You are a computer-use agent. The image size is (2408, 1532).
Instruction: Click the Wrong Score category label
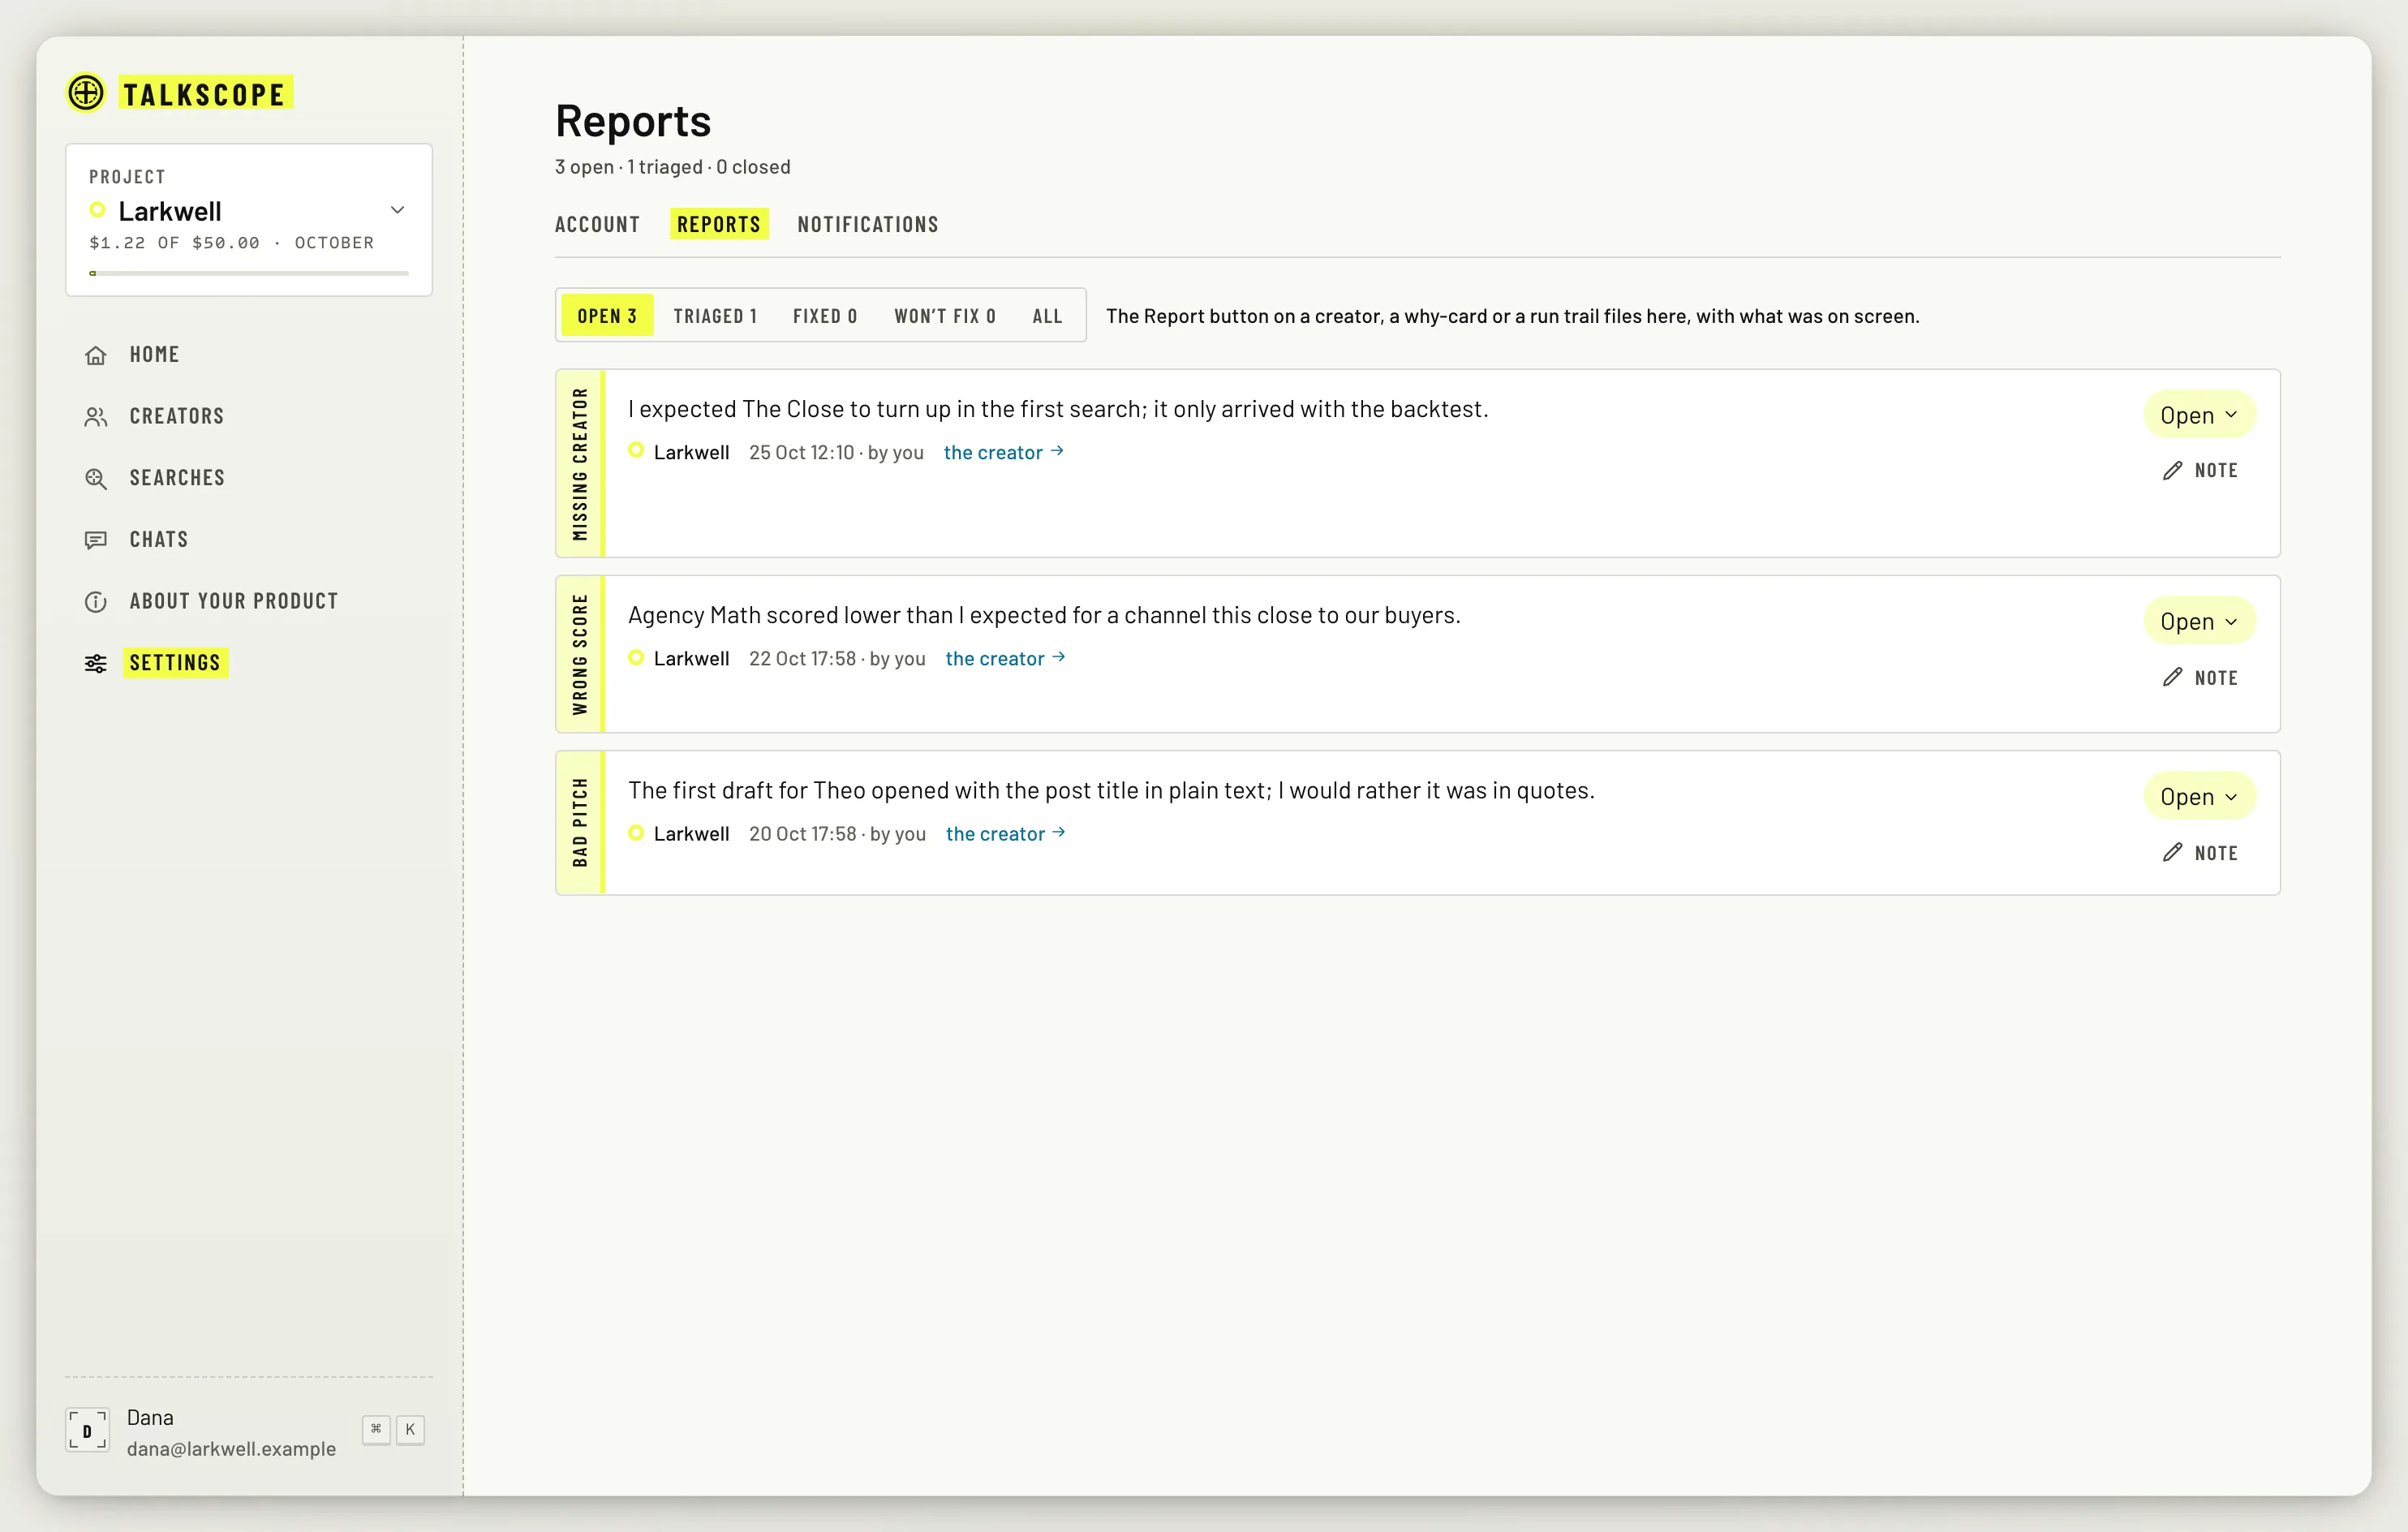coord(580,654)
